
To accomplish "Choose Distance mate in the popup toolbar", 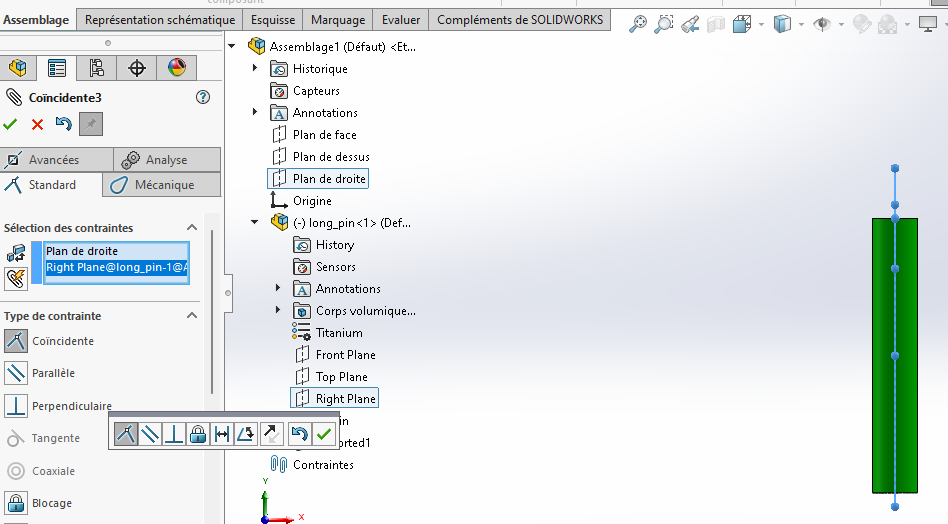I will [x=222, y=434].
